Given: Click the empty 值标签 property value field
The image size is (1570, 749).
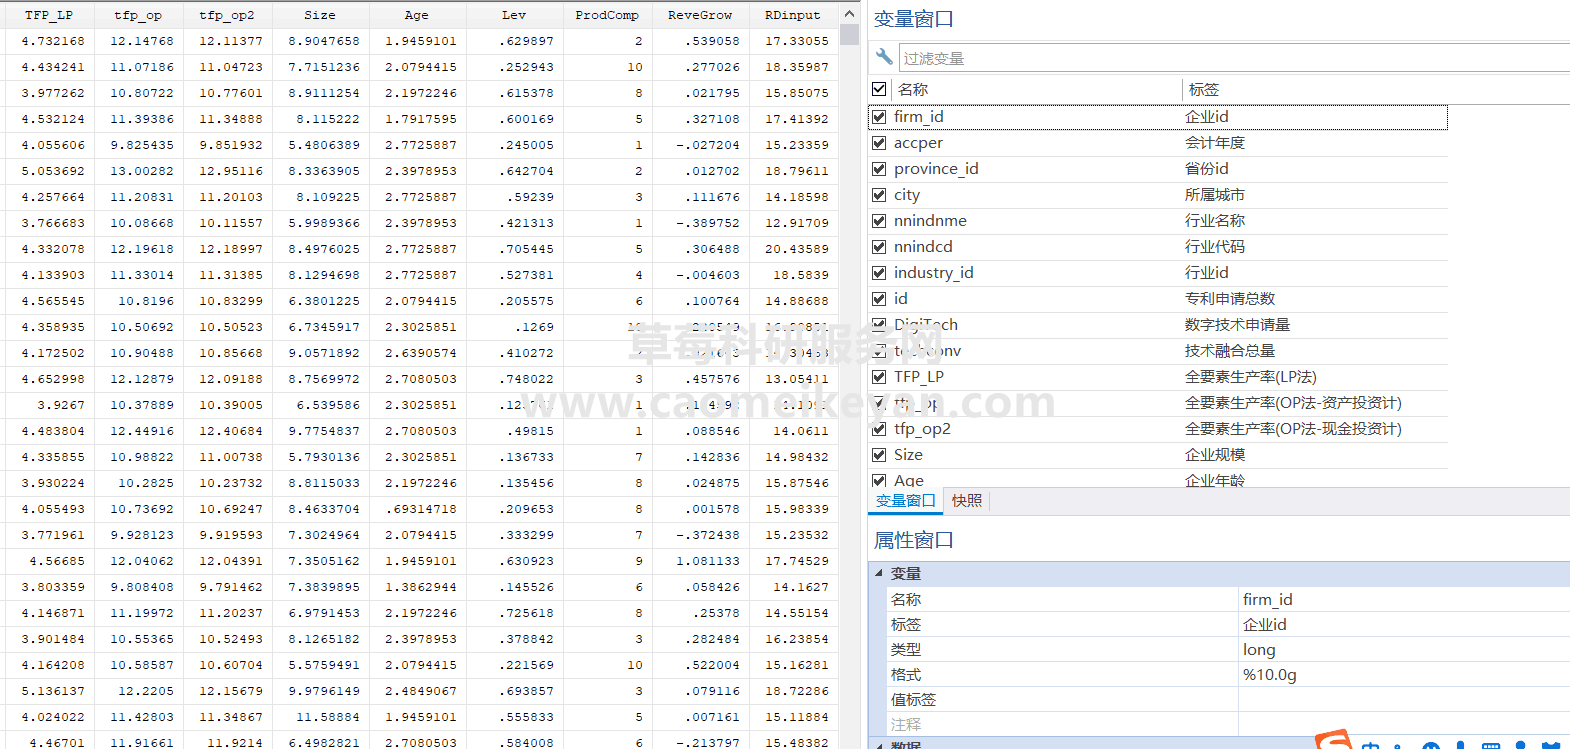Looking at the screenshot, I should click(1404, 699).
